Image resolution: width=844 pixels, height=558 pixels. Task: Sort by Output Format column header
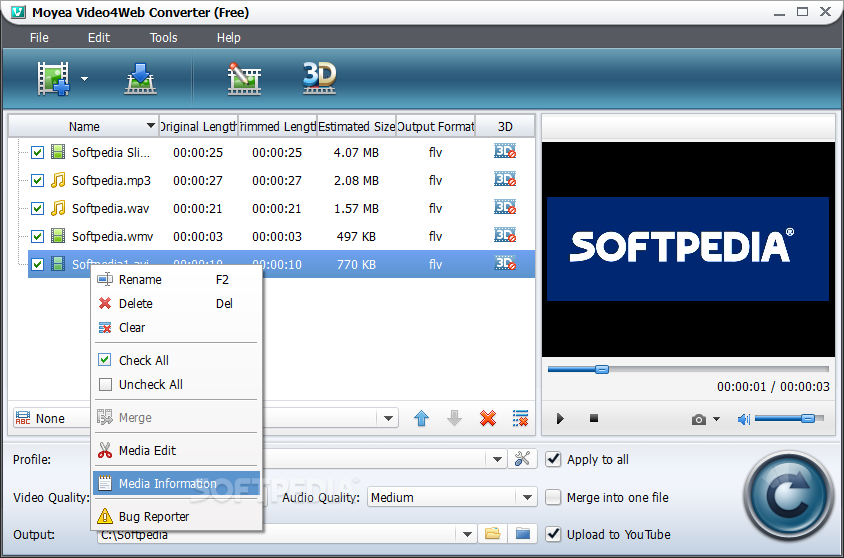point(435,126)
